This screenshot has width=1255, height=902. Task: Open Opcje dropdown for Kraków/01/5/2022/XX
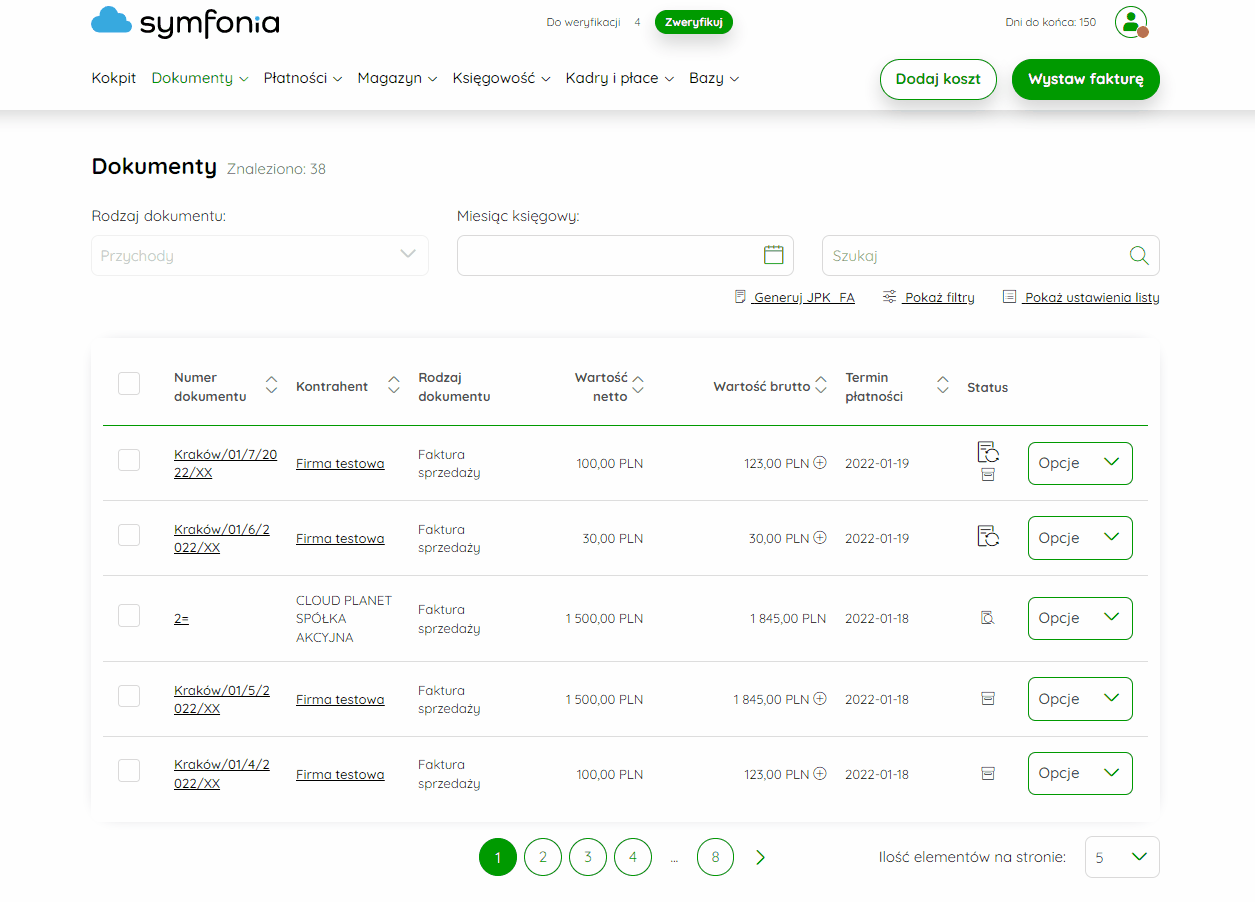(1080, 699)
